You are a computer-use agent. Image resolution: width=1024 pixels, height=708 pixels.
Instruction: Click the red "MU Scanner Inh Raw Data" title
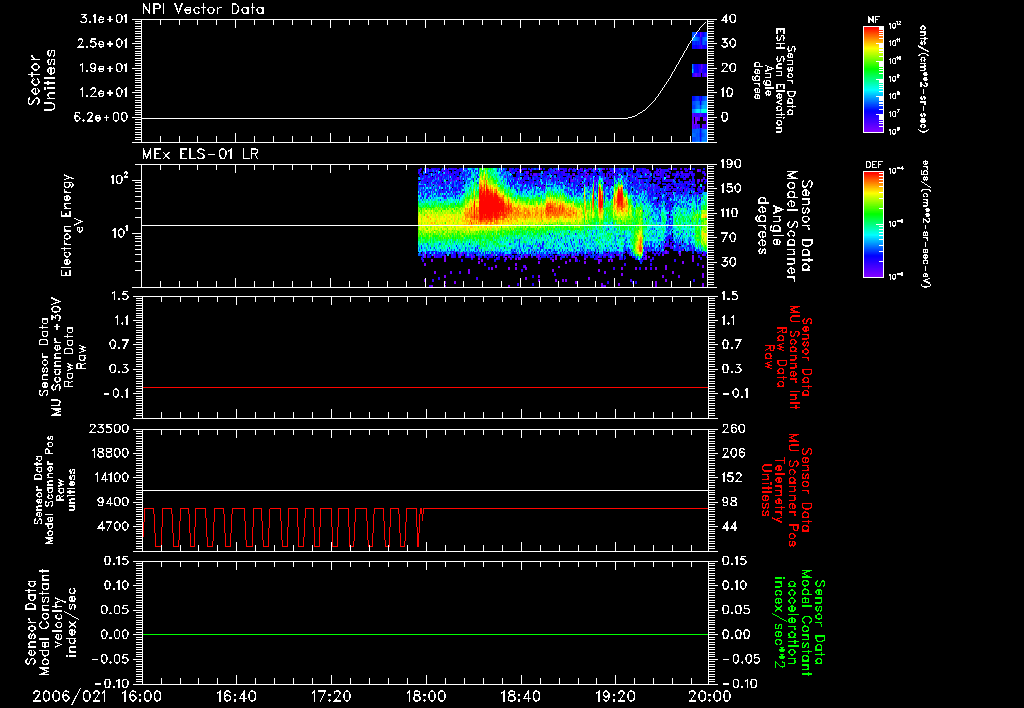pyautogui.click(x=786, y=355)
